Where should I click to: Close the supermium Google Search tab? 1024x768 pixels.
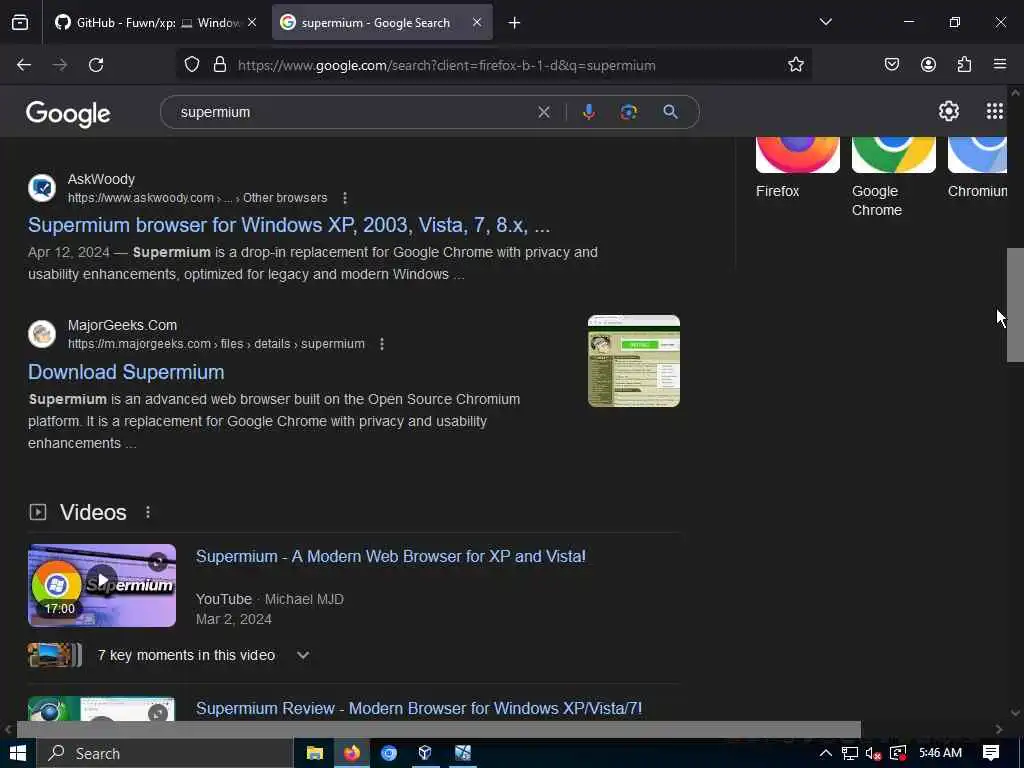(x=477, y=22)
